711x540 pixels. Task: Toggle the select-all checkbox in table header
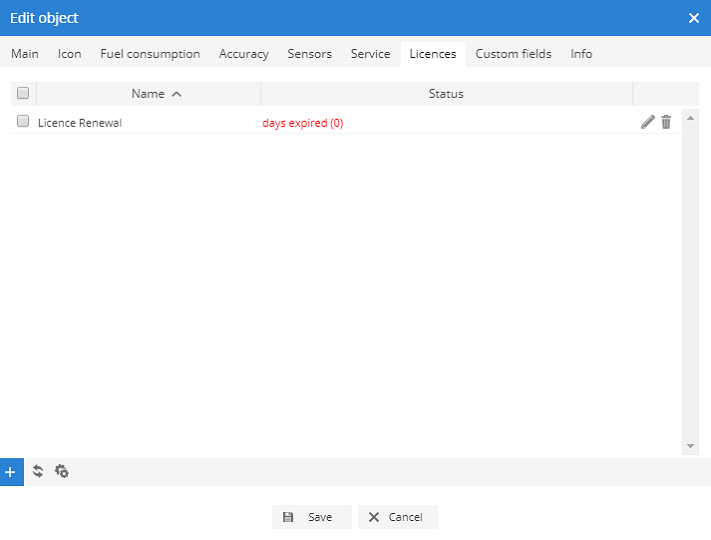[x=23, y=94]
